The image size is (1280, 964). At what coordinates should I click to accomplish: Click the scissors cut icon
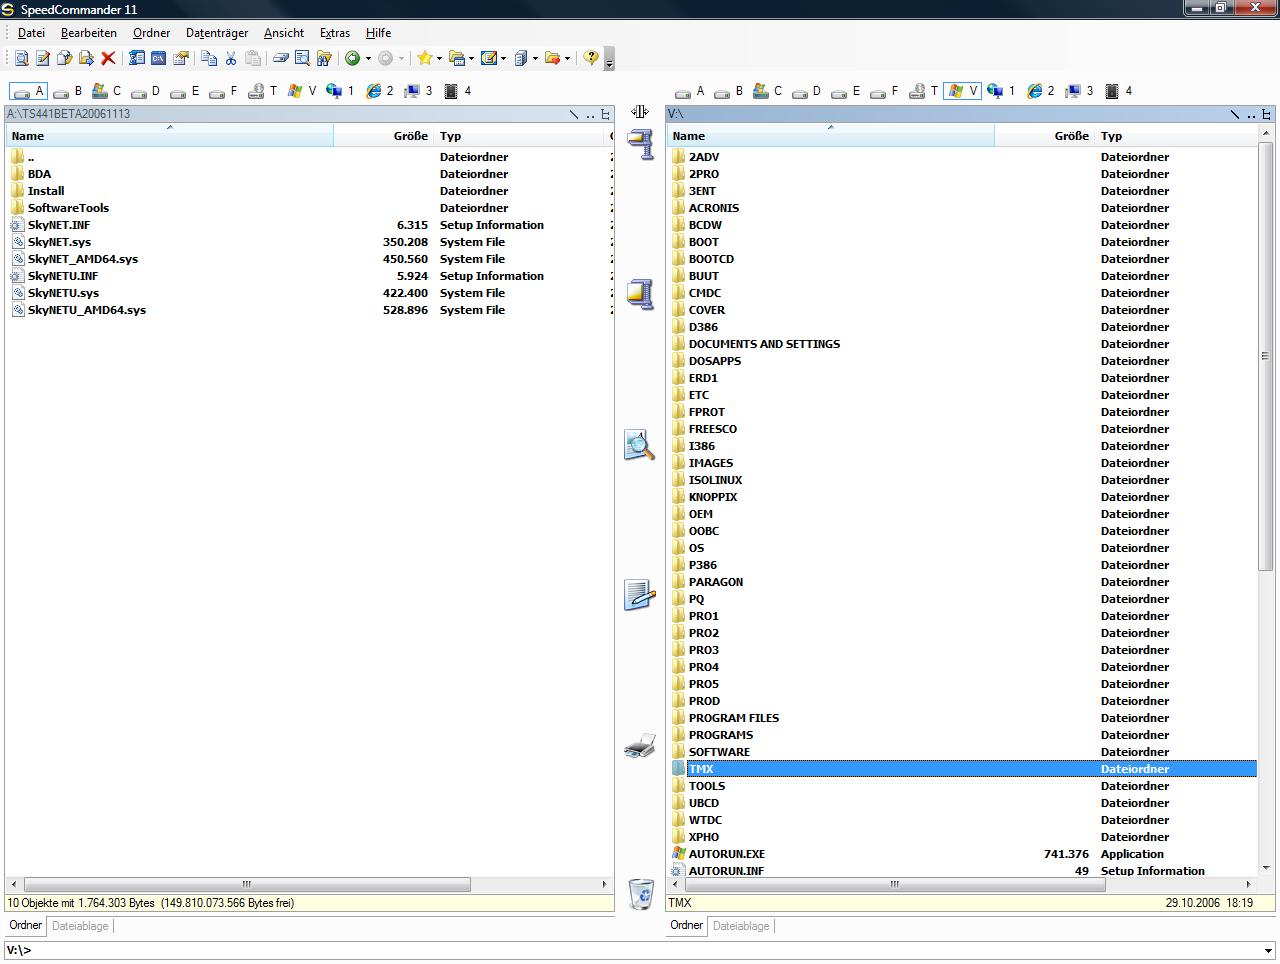tap(231, 59)
